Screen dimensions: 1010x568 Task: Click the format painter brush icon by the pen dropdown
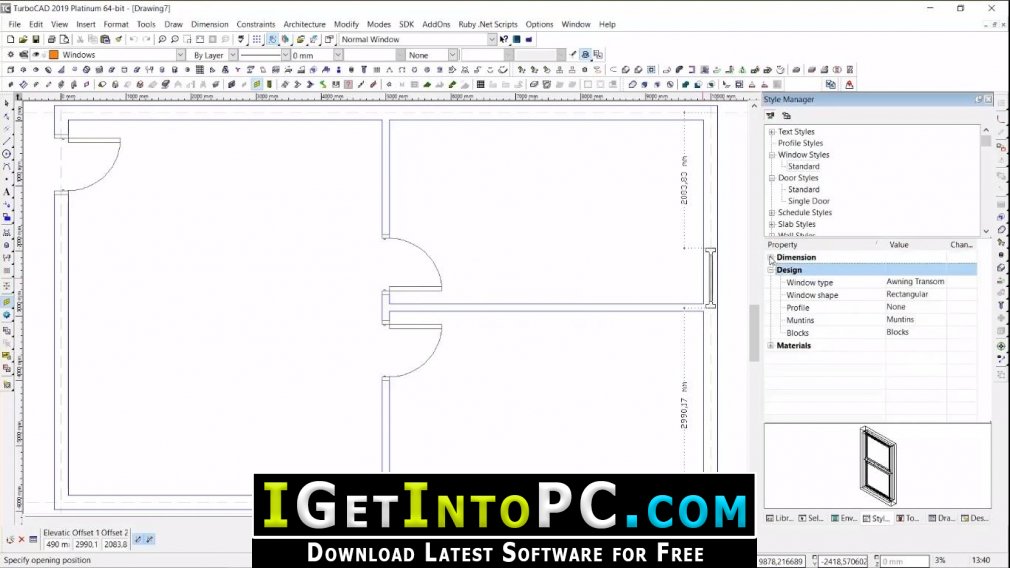[573, 55]
